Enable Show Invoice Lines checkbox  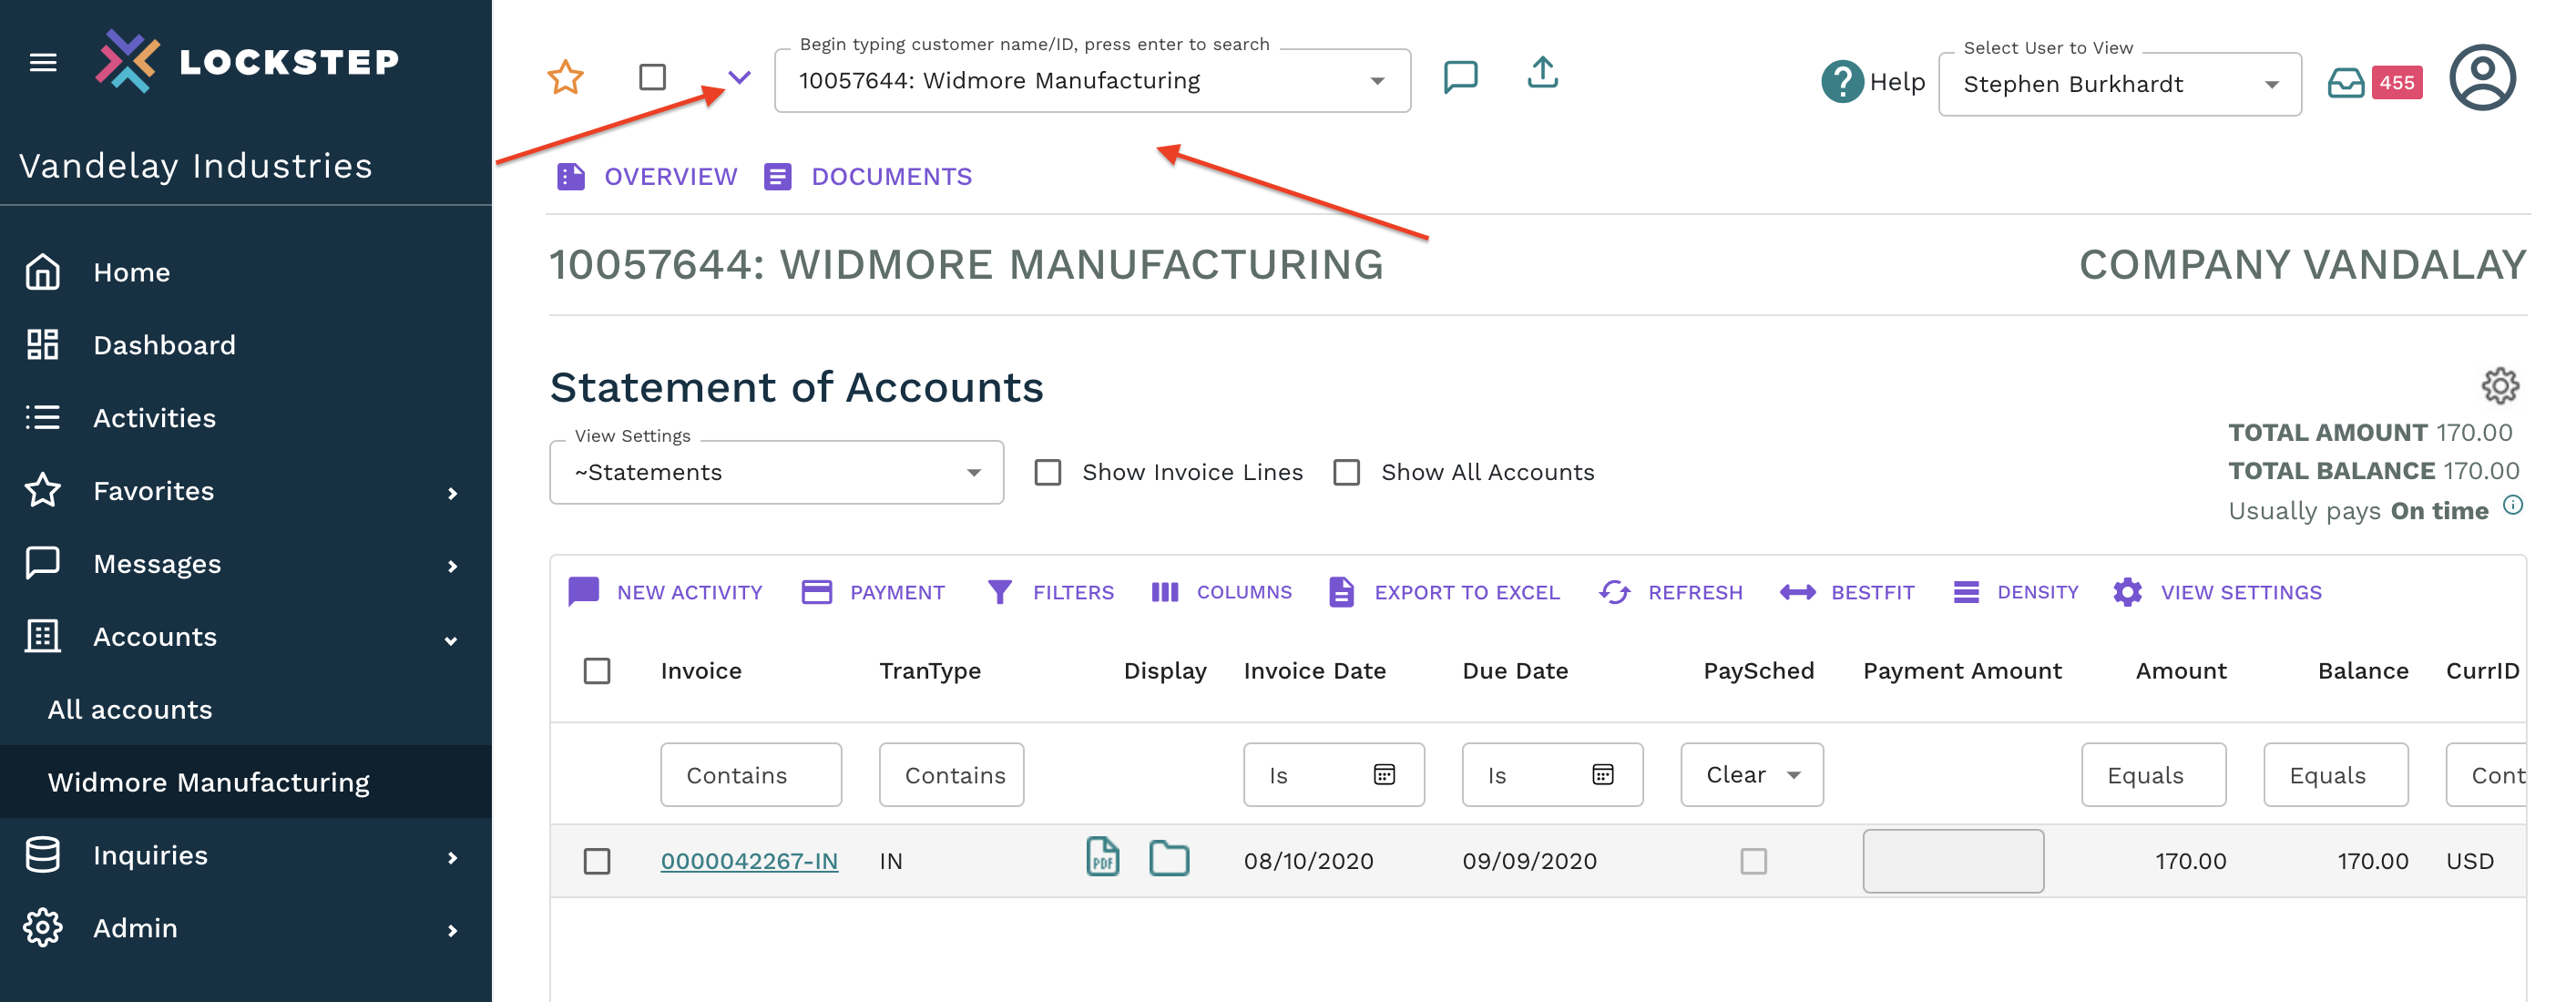1047,472
